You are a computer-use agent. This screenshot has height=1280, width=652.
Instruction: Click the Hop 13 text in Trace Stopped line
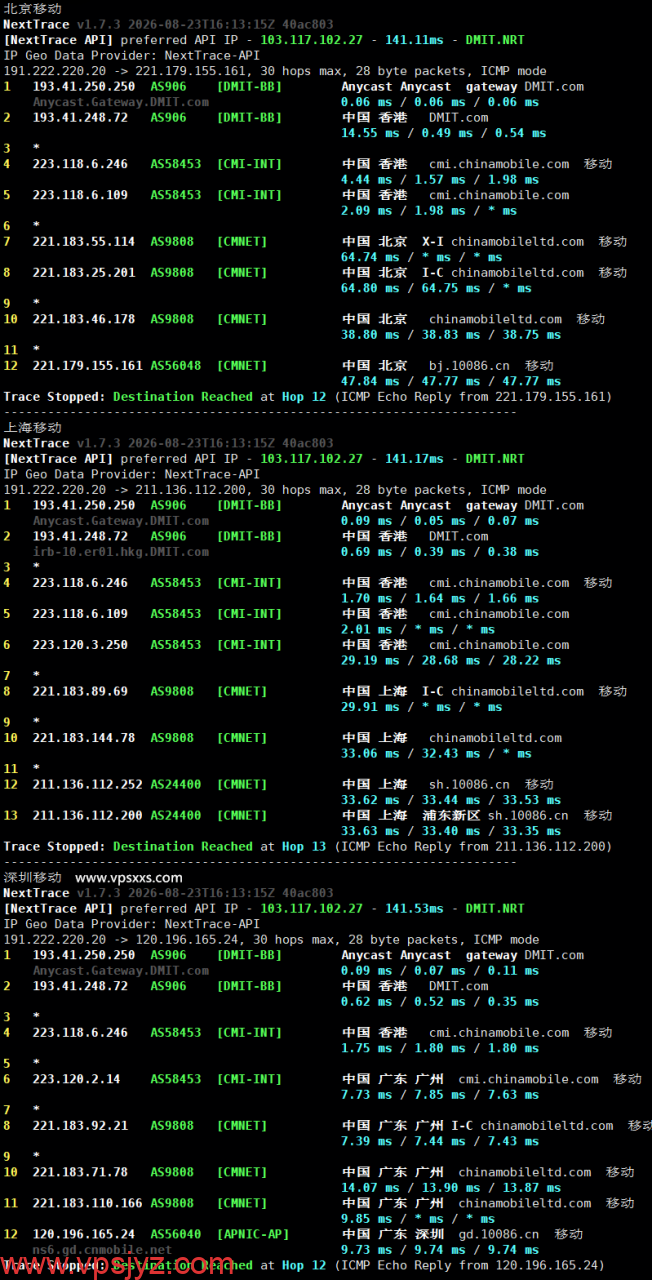(304, 847)
